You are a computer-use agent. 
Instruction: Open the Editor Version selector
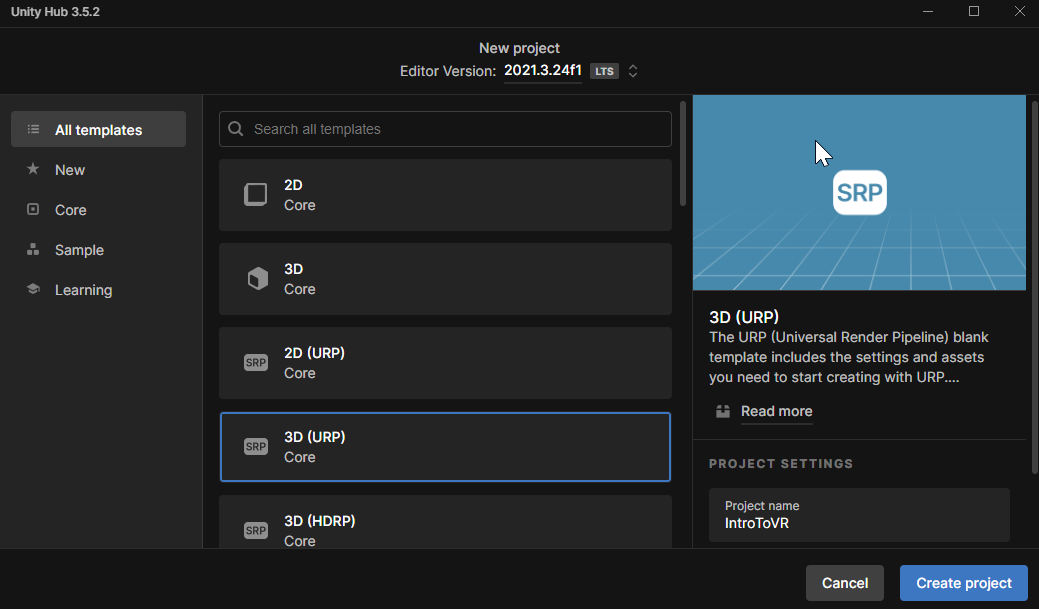pyautogui.click(x=542, y=70)
